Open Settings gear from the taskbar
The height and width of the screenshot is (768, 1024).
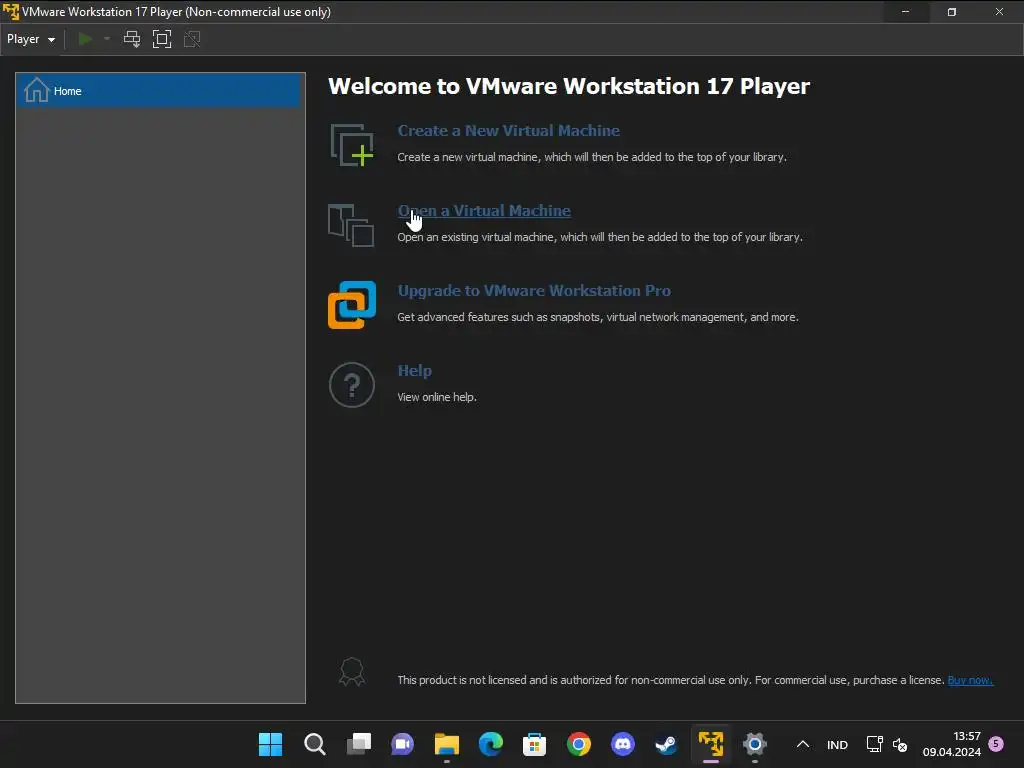point(754,744)
